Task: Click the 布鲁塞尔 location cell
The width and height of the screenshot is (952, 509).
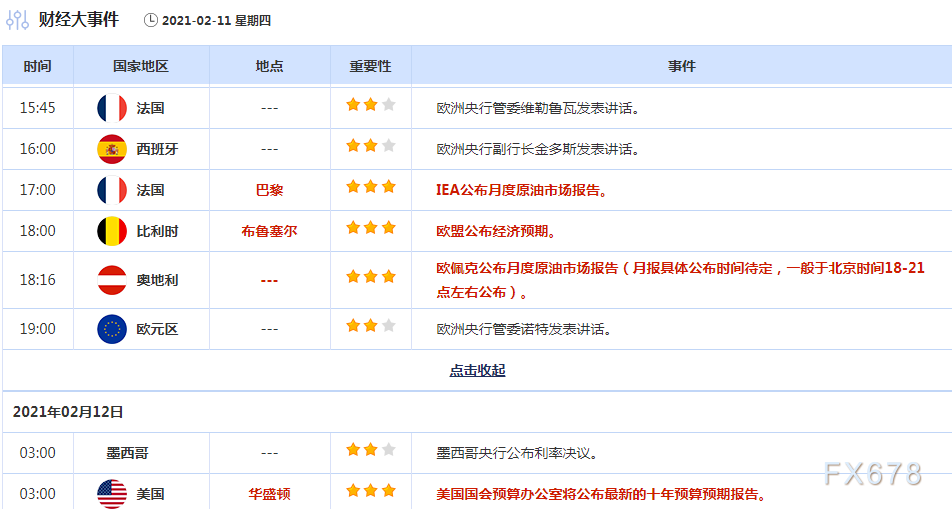Action: (x=270, y=231)
